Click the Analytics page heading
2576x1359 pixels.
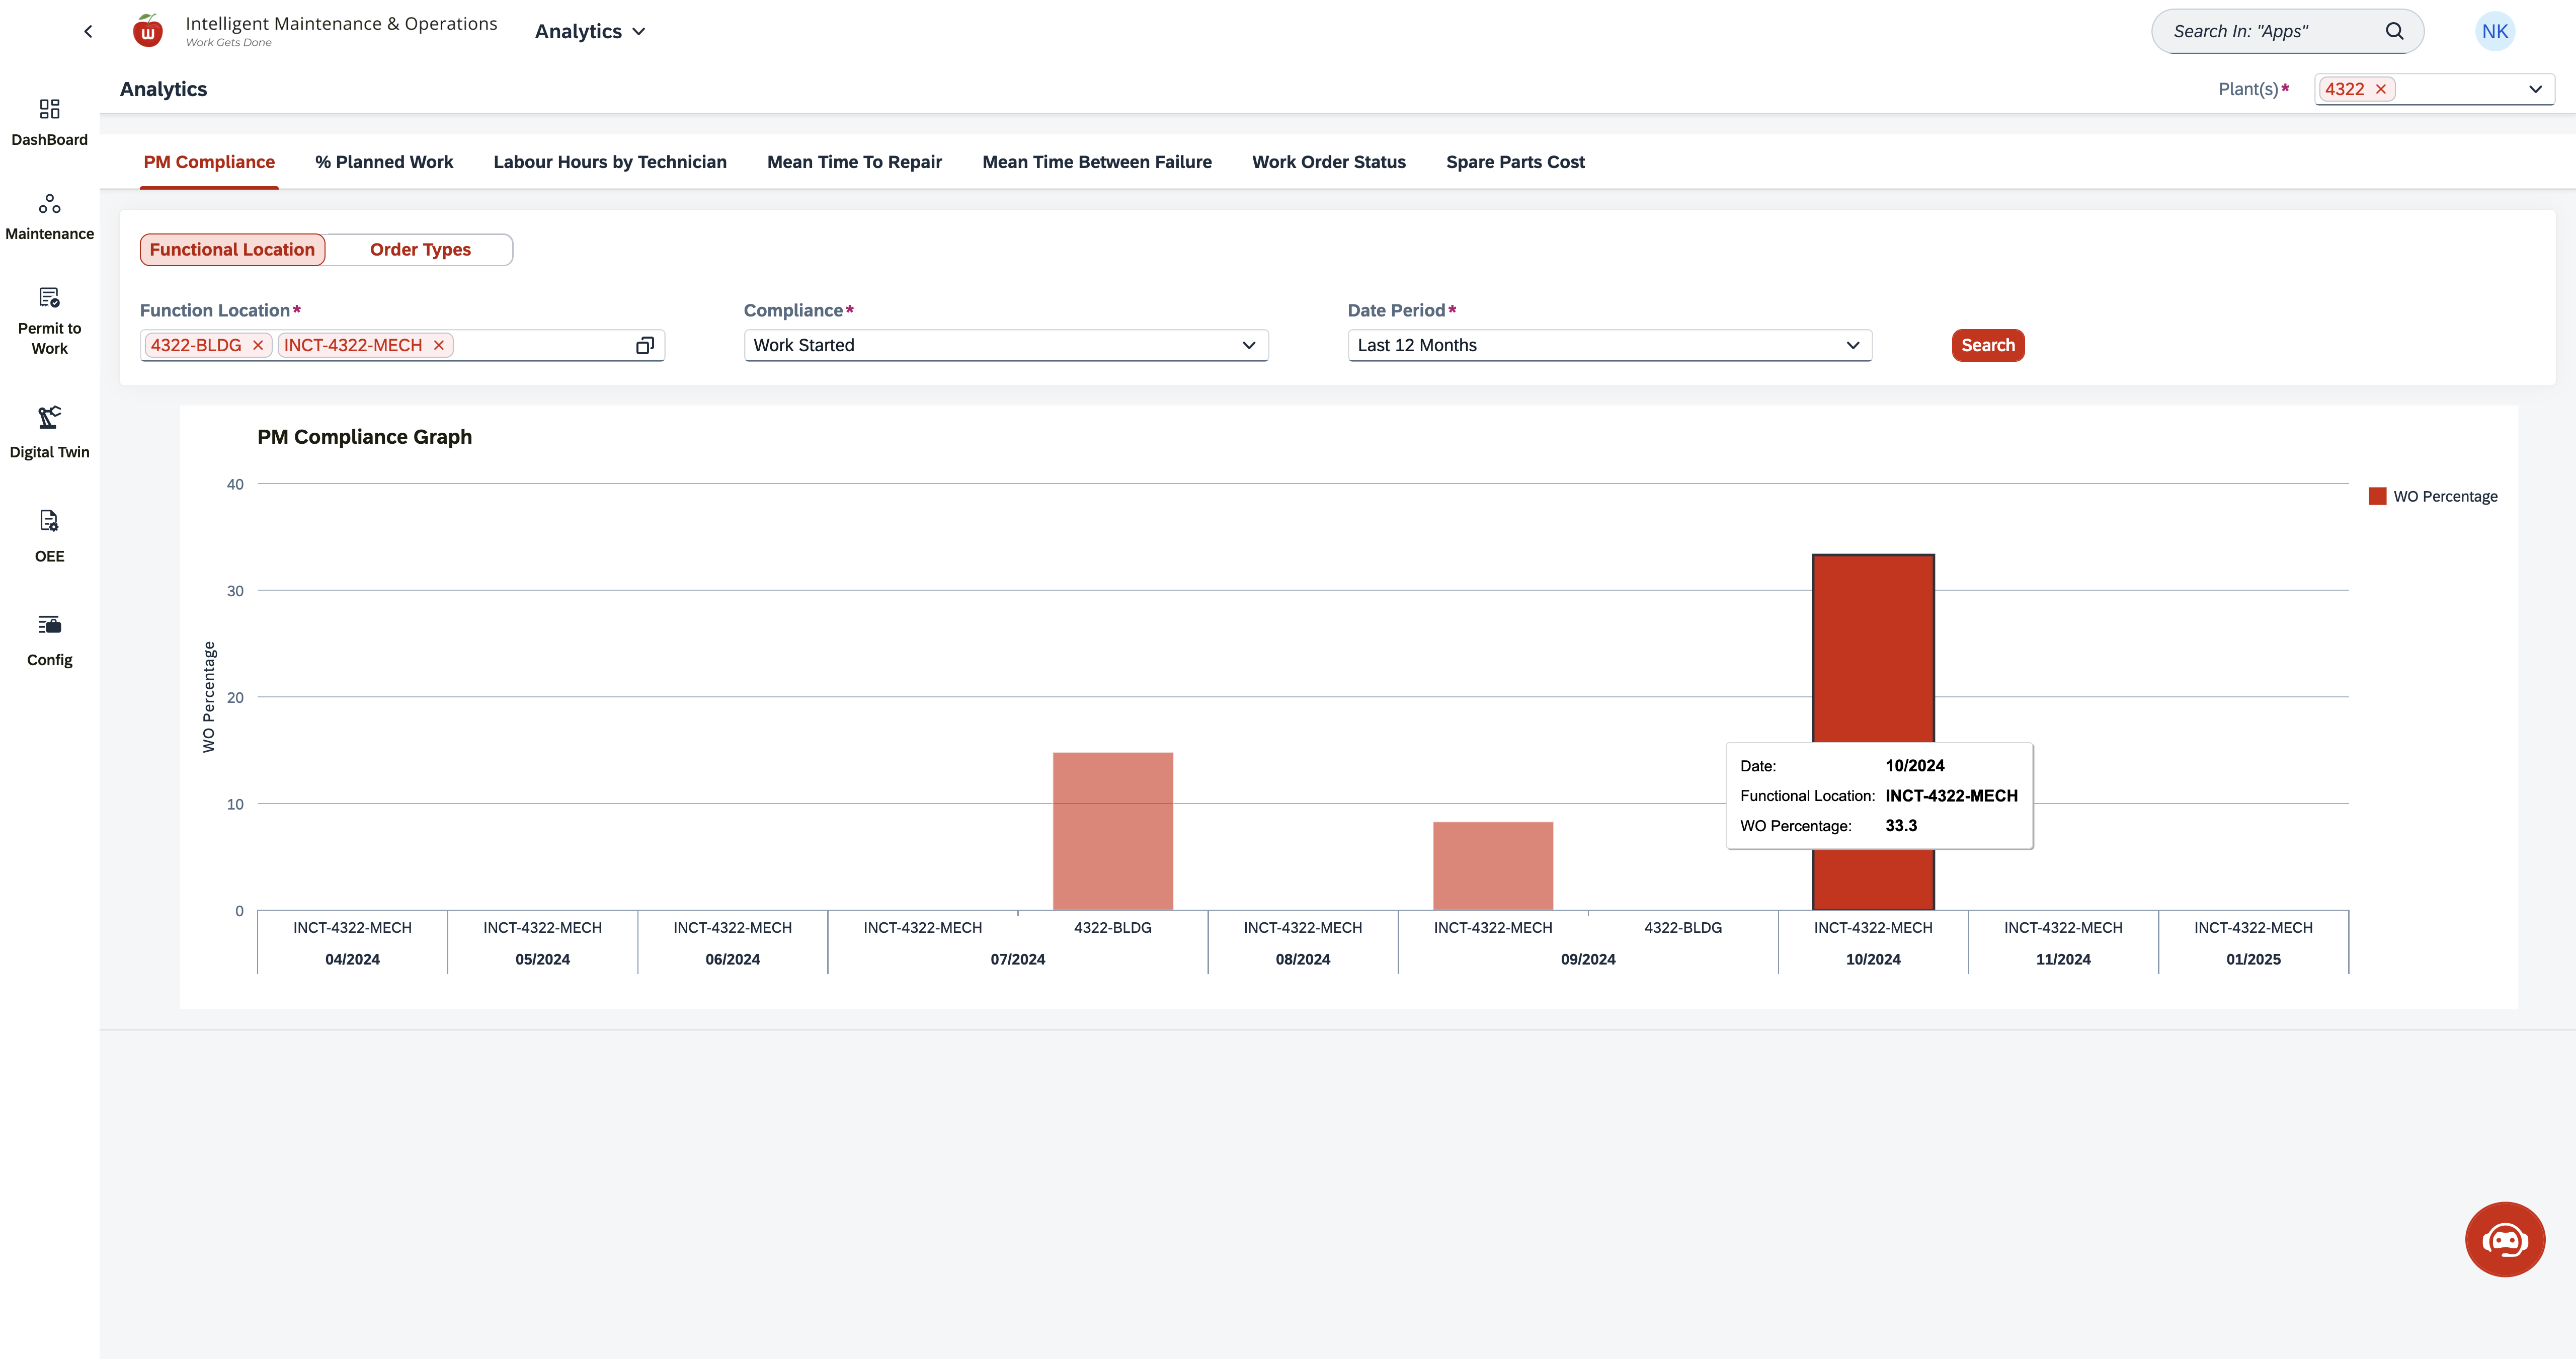(x=163, y=89)
